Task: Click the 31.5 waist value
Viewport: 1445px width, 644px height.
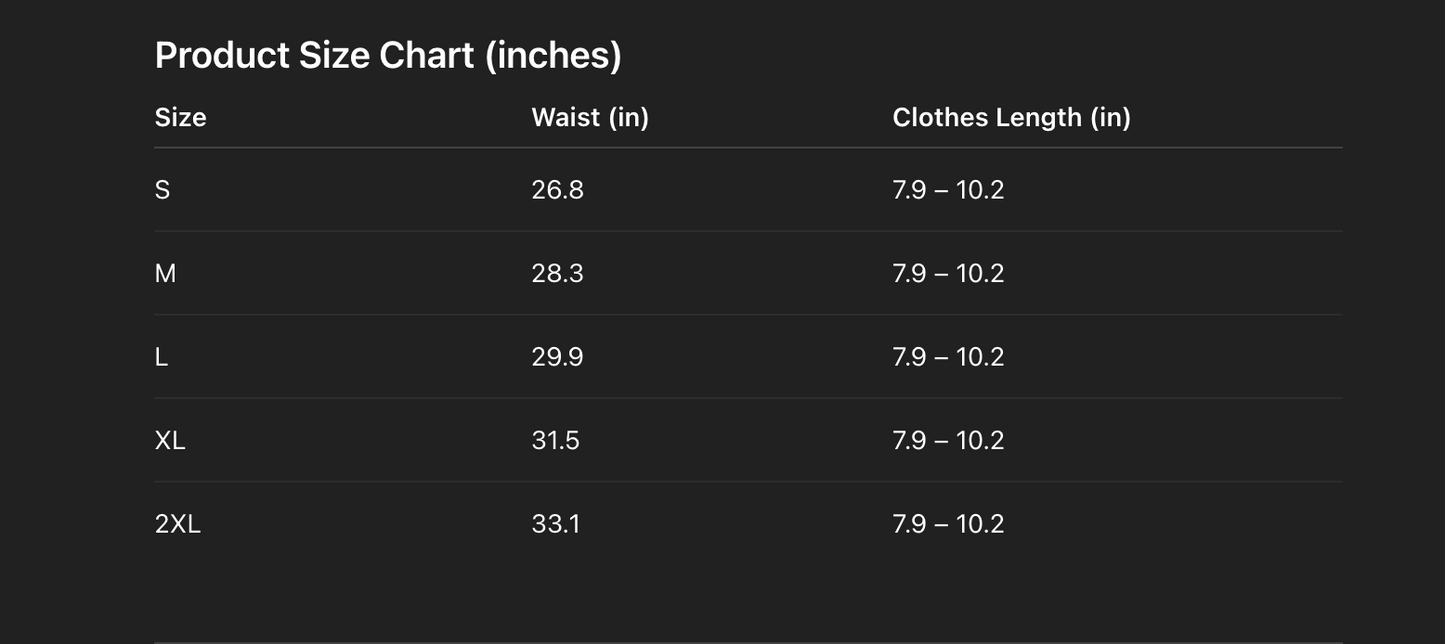Action: pyautogui.click(x=555, y=440)
